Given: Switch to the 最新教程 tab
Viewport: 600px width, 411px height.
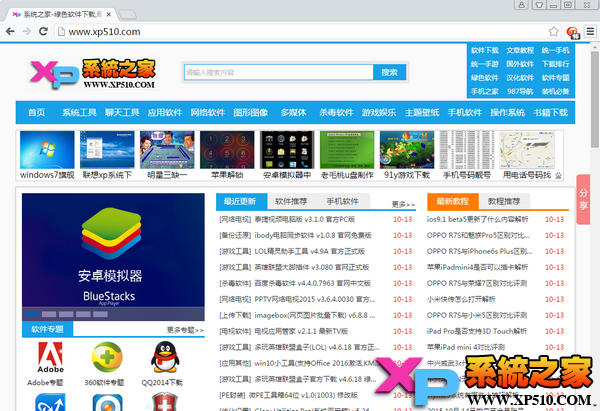Looking at the screenshot, I should [453, 201].
